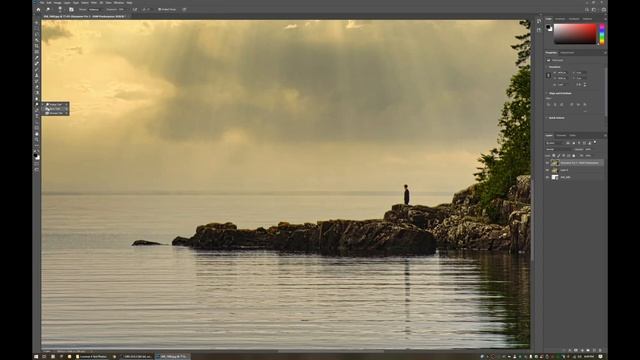Open the File menu
The height and width of the screenshot is (360, 640).
coord(42,2)
